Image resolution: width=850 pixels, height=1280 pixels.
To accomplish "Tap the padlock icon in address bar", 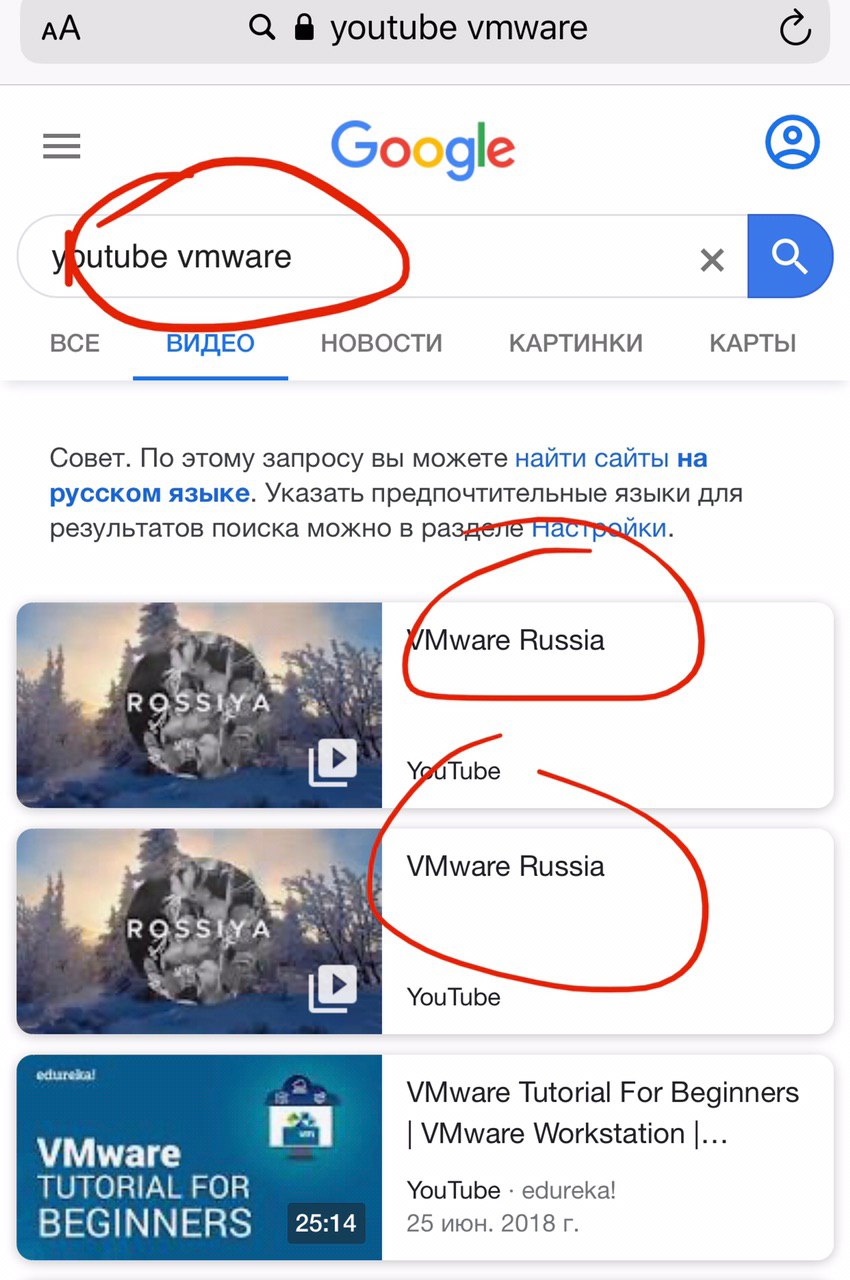I will (305, 28).
